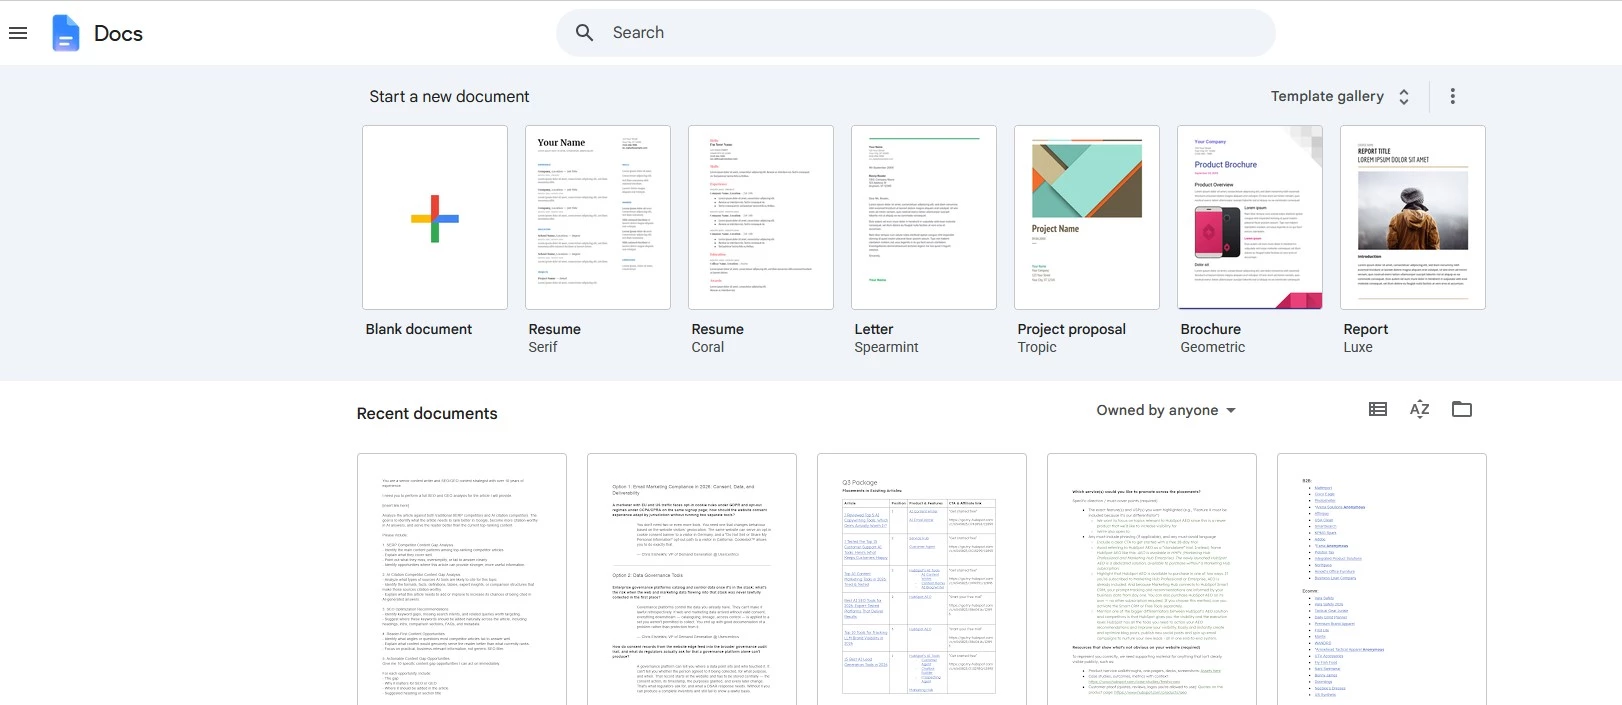
Task: Click the Report label text
Action: 1366,329
